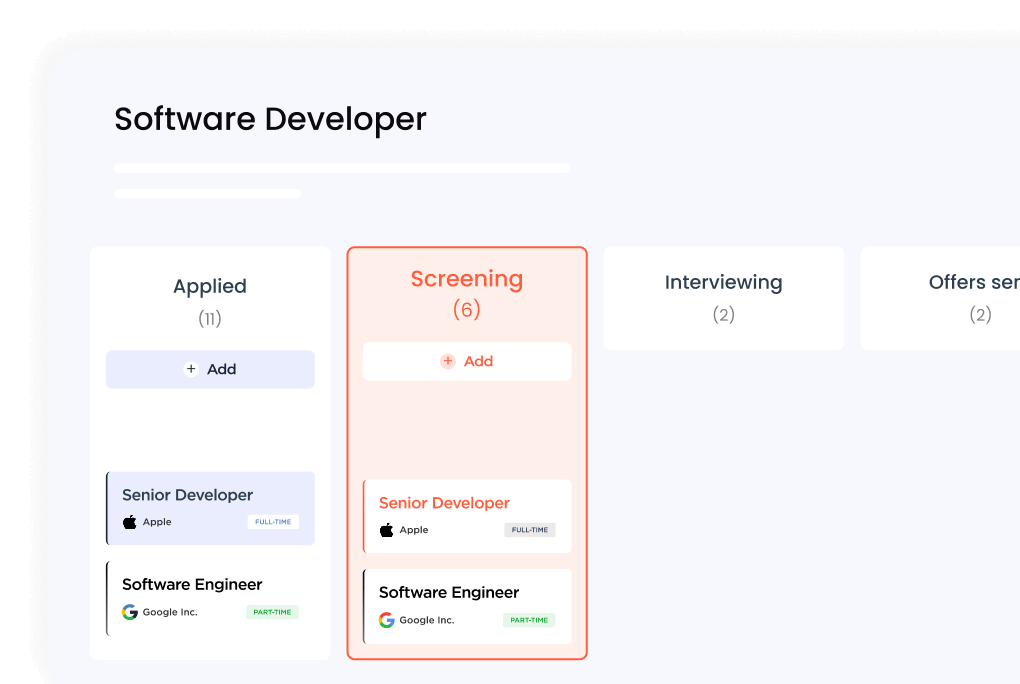Click Apple logo on Screening Senior Developer card
Image resolution: width=1020 pixels, height=684 pixels.
(x=386, y=530)
